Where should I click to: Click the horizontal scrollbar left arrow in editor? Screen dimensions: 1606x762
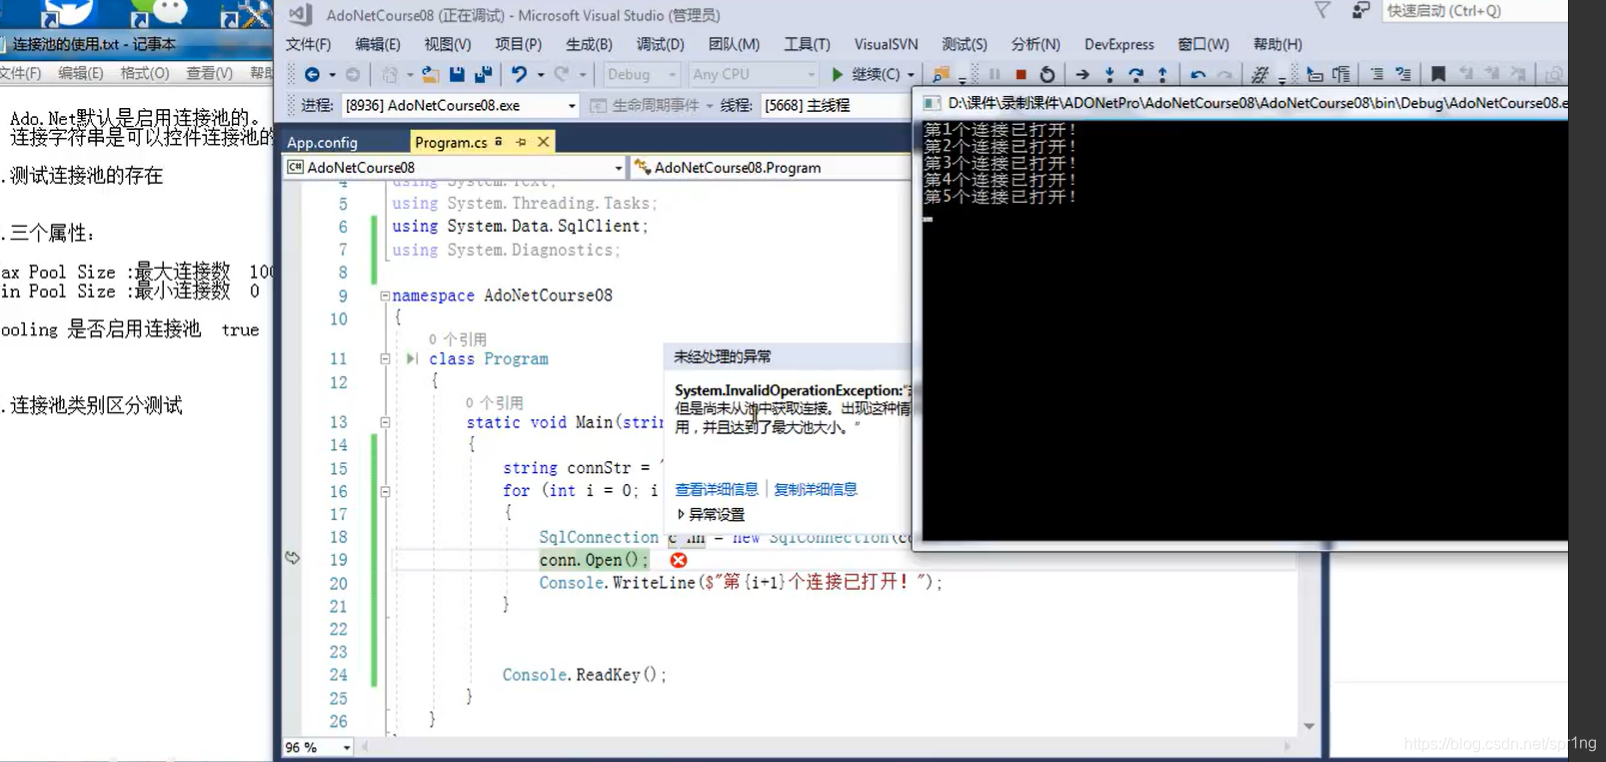[365, 746]
